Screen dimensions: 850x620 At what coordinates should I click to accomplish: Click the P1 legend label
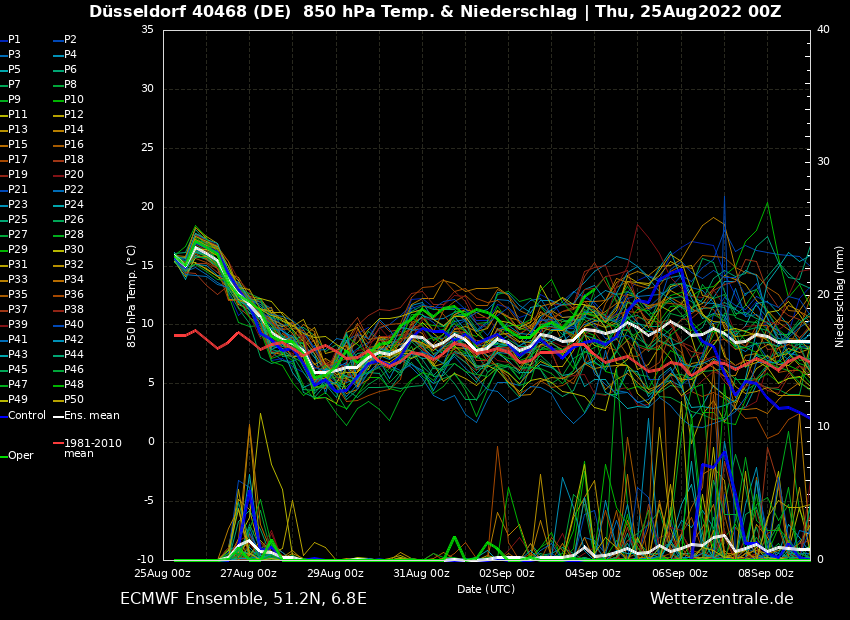tap(14, 39)
